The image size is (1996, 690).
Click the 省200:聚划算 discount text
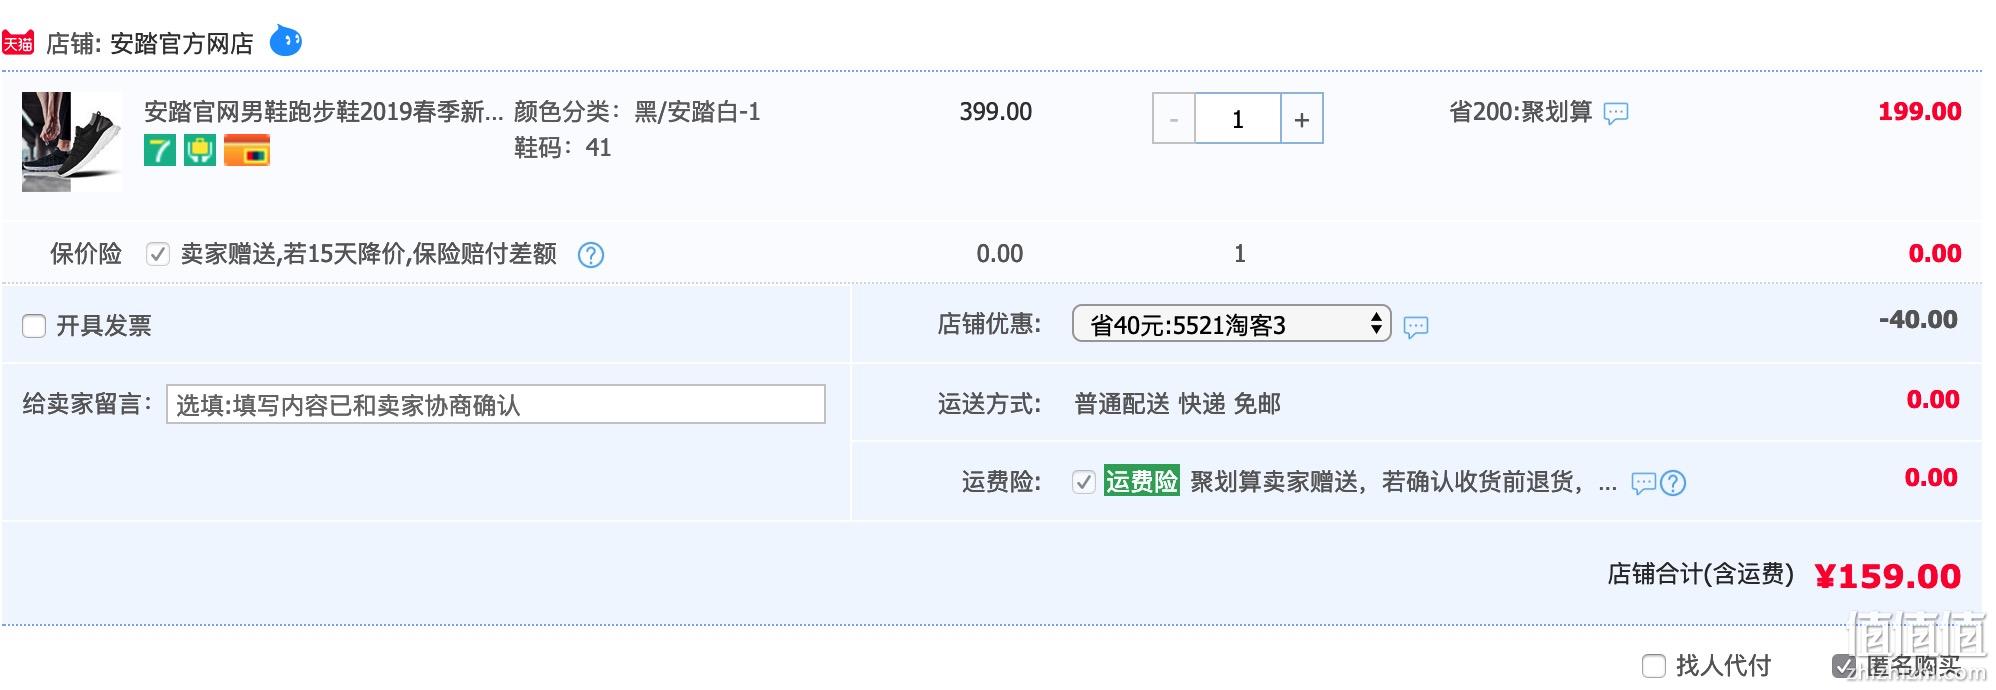(x=1521, y=111)
